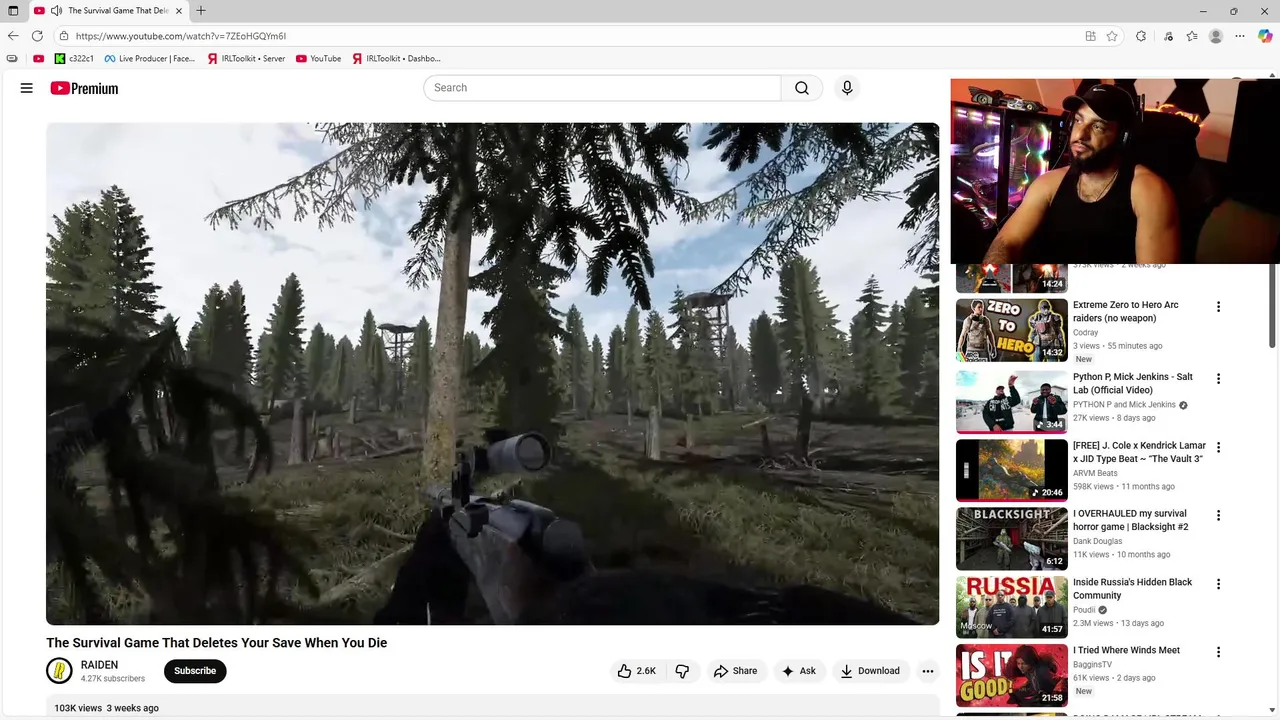
Task: Open tab actions menu icon
Action: coord(13,11)
